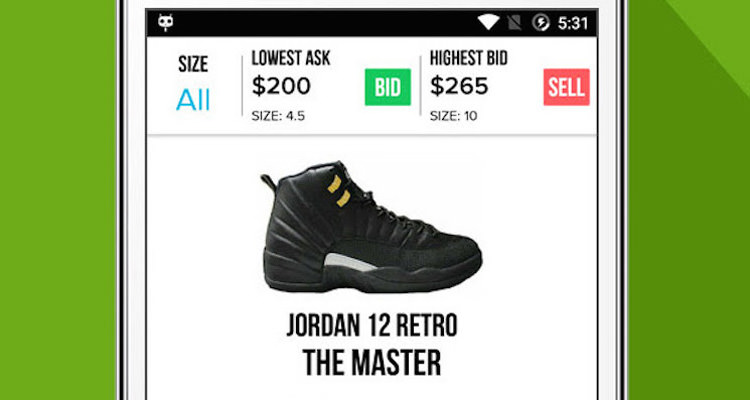Tap the CyanogenMod notification icon
This screenshot has height=400, width=750.
tap(165, 22)
